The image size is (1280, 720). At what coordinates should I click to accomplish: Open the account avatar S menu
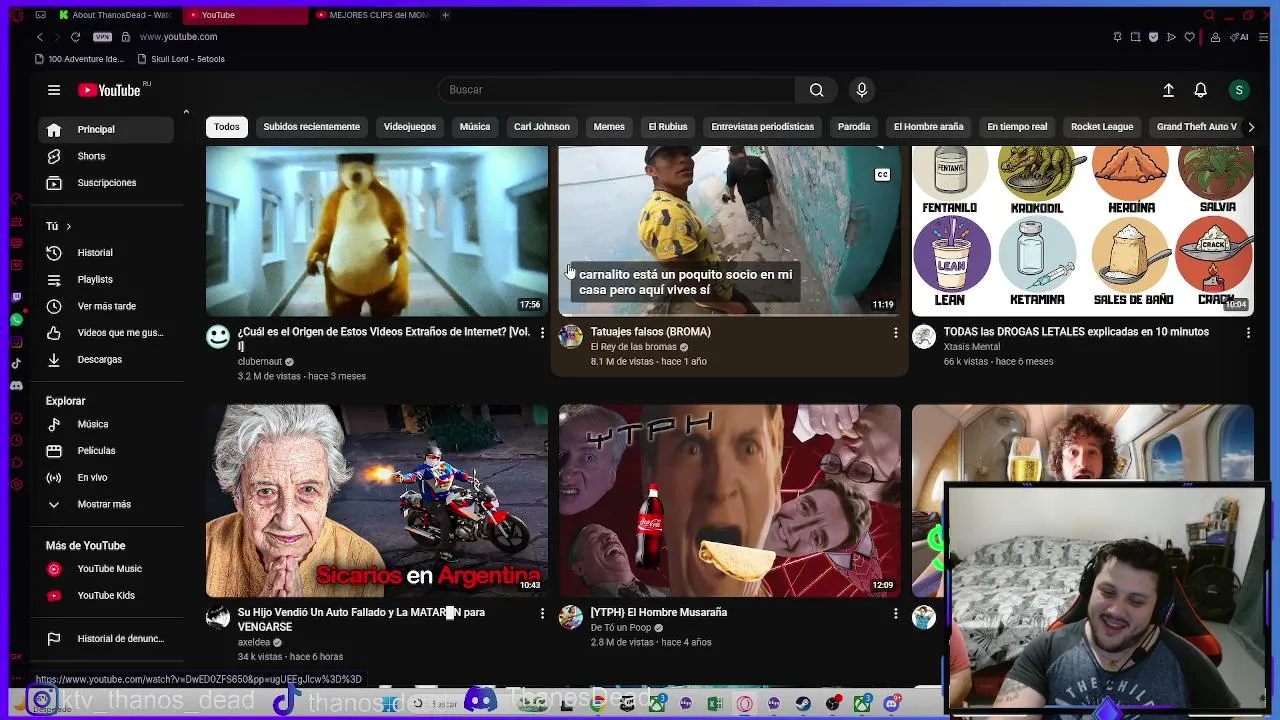point(1239,90)
